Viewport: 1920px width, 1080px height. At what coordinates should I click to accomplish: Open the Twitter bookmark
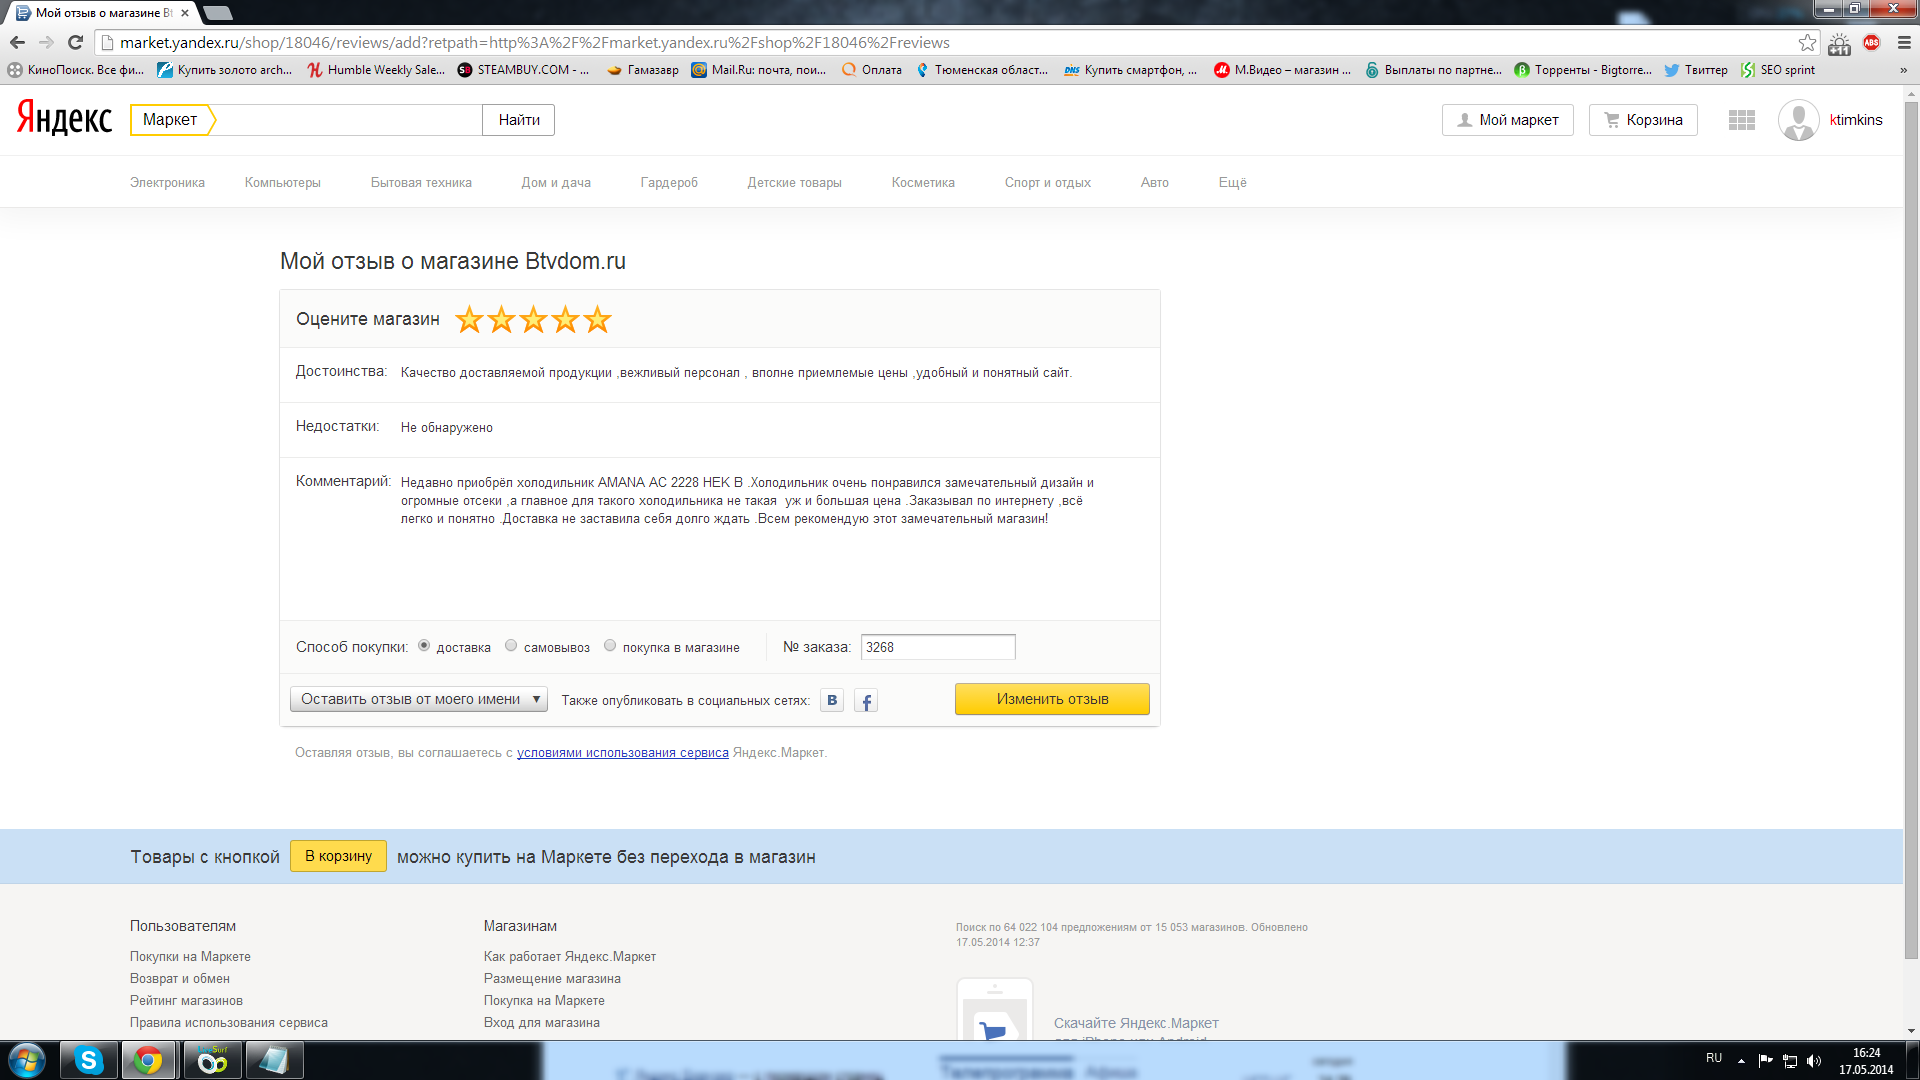(1696, 70)
